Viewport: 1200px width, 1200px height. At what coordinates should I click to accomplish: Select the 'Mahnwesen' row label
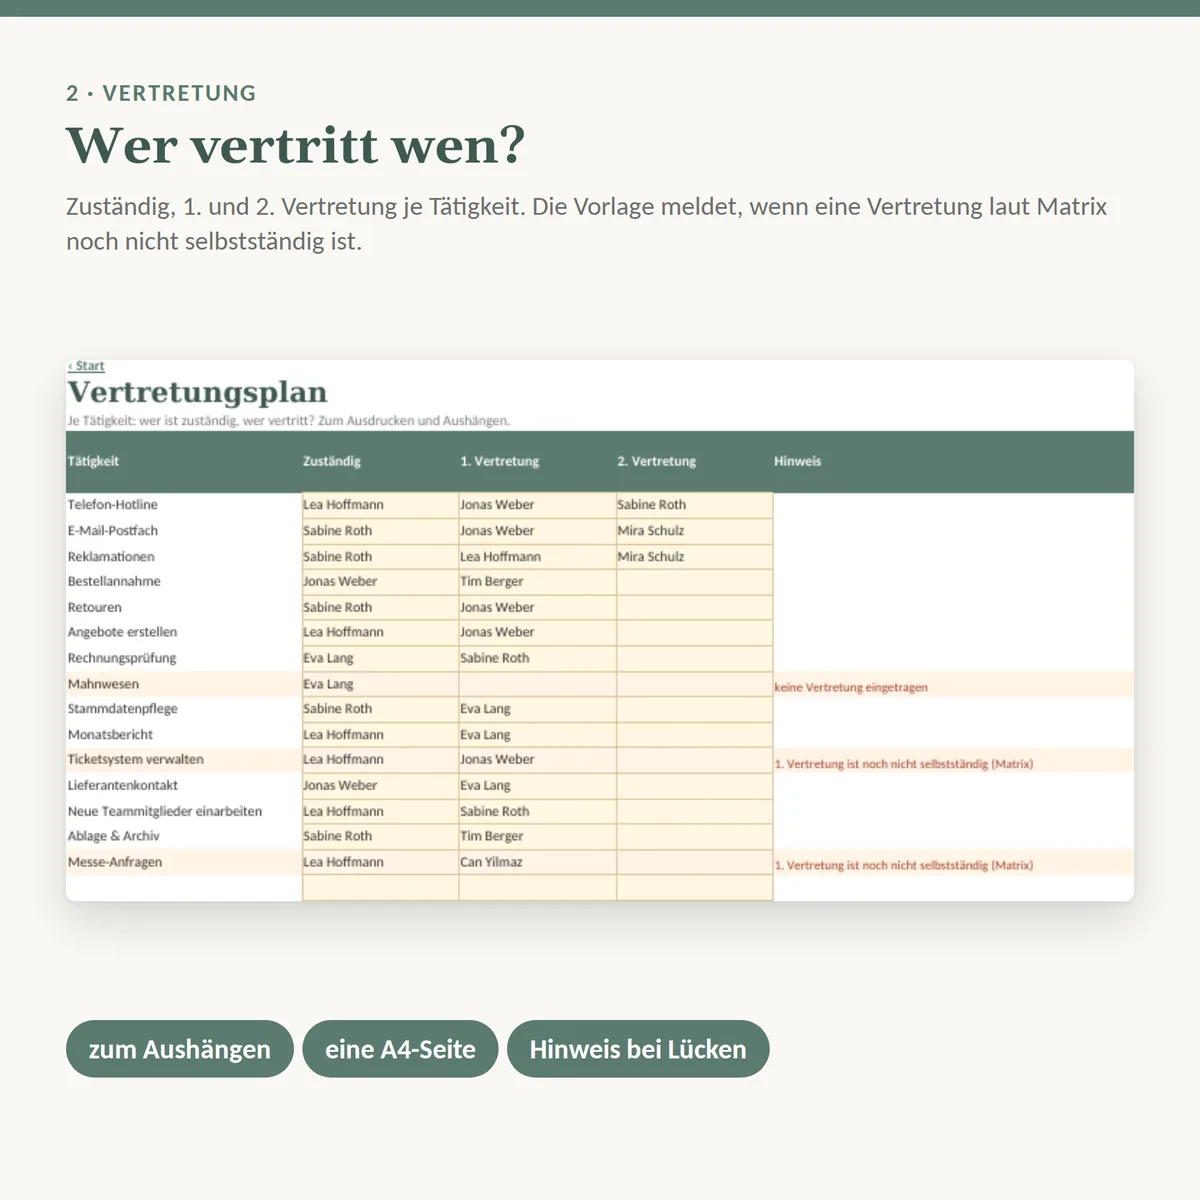point(103,684)
